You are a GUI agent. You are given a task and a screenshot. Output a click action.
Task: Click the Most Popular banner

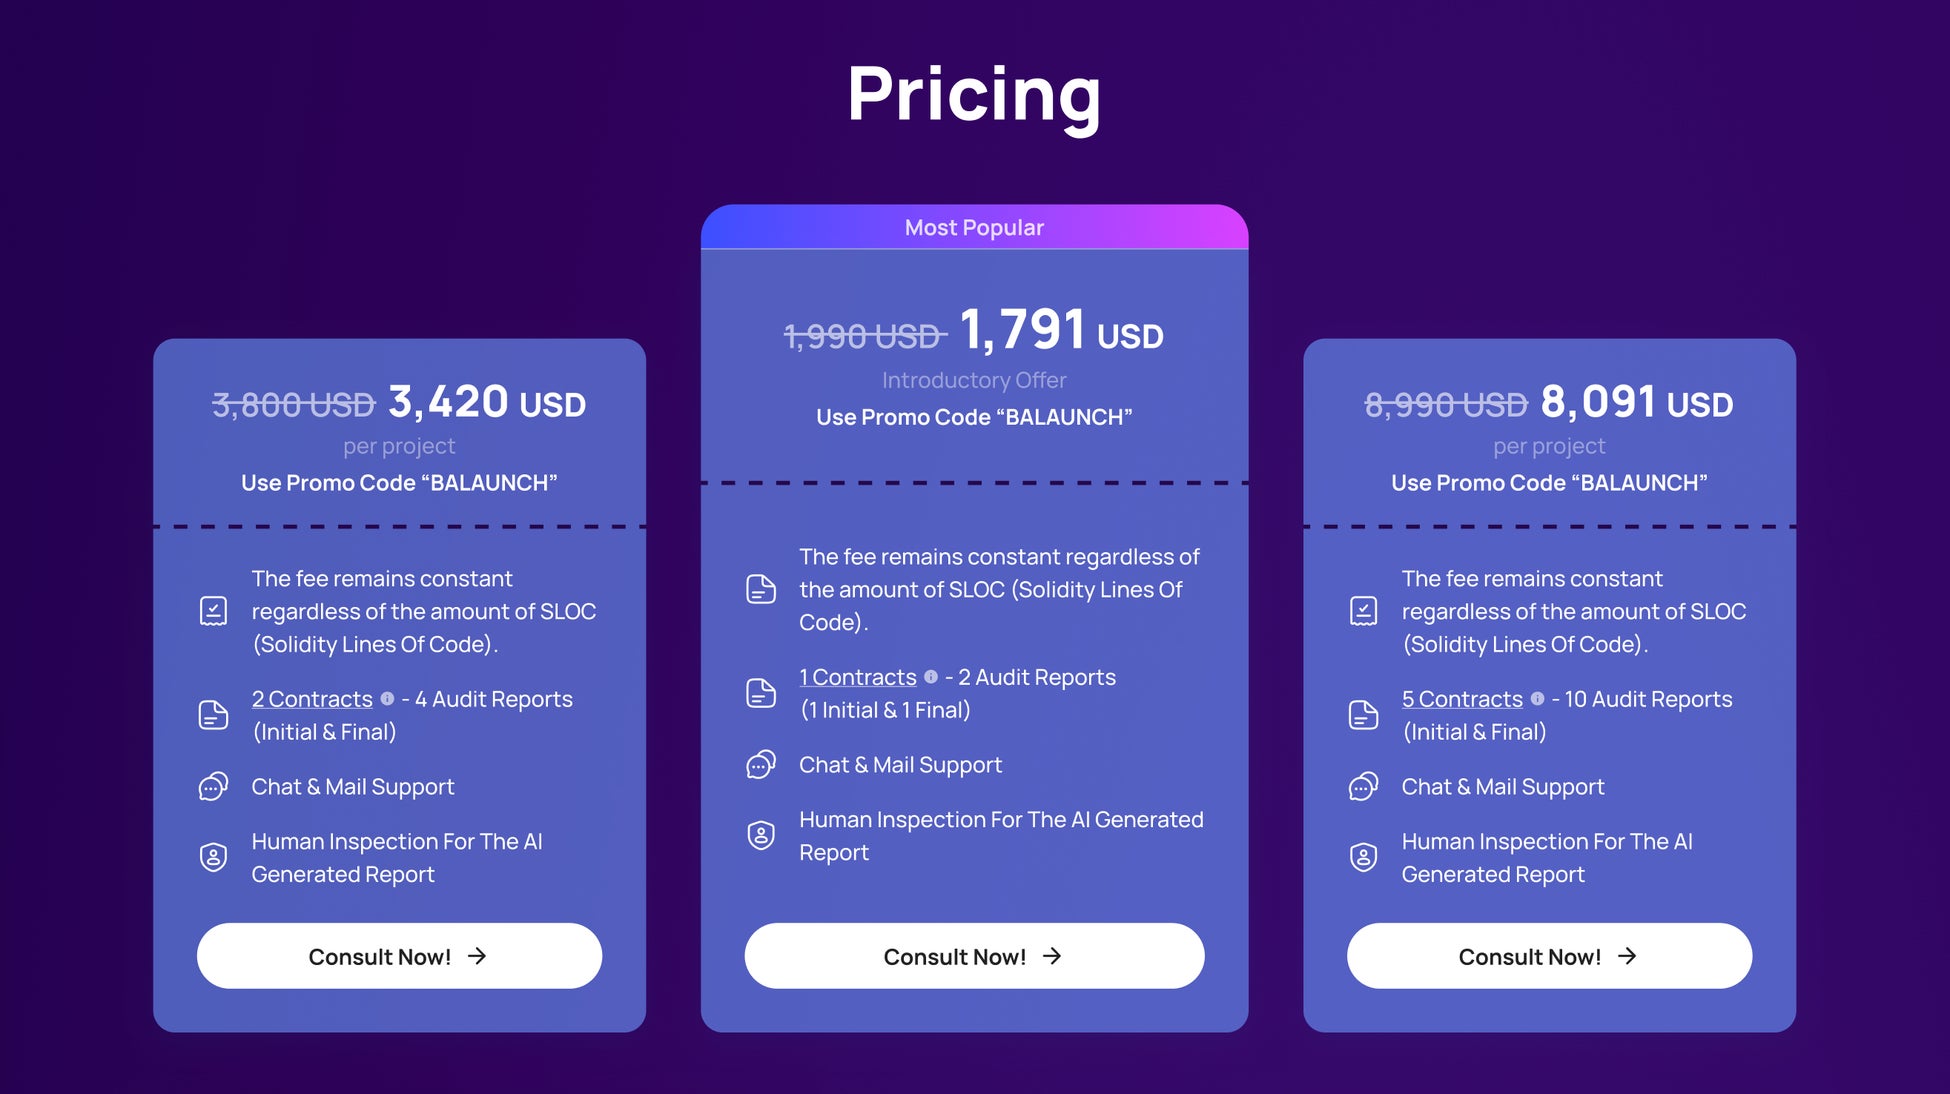tap(974, 228)
